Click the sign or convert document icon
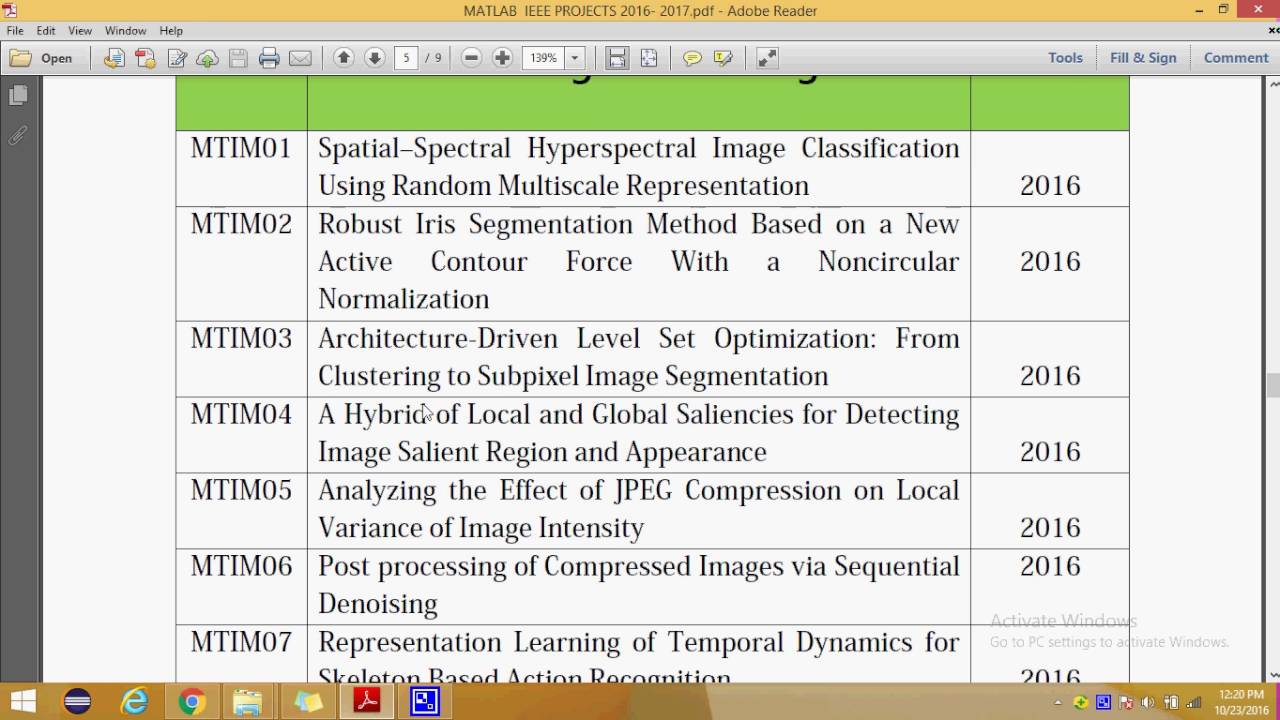The height and width of the screenshot is (720, 1280). click(114, 58)
